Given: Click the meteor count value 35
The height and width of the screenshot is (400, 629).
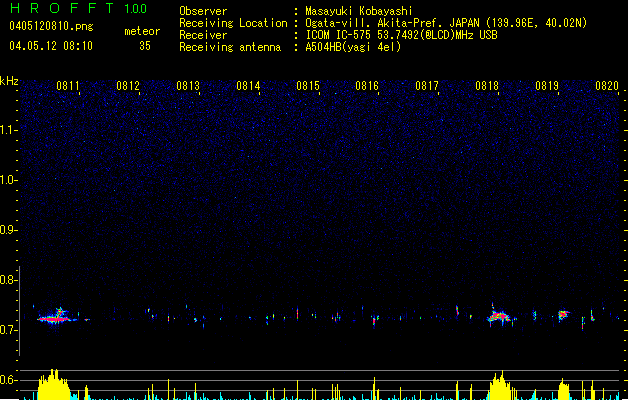Looking at the screenshot, I should 145,46.
